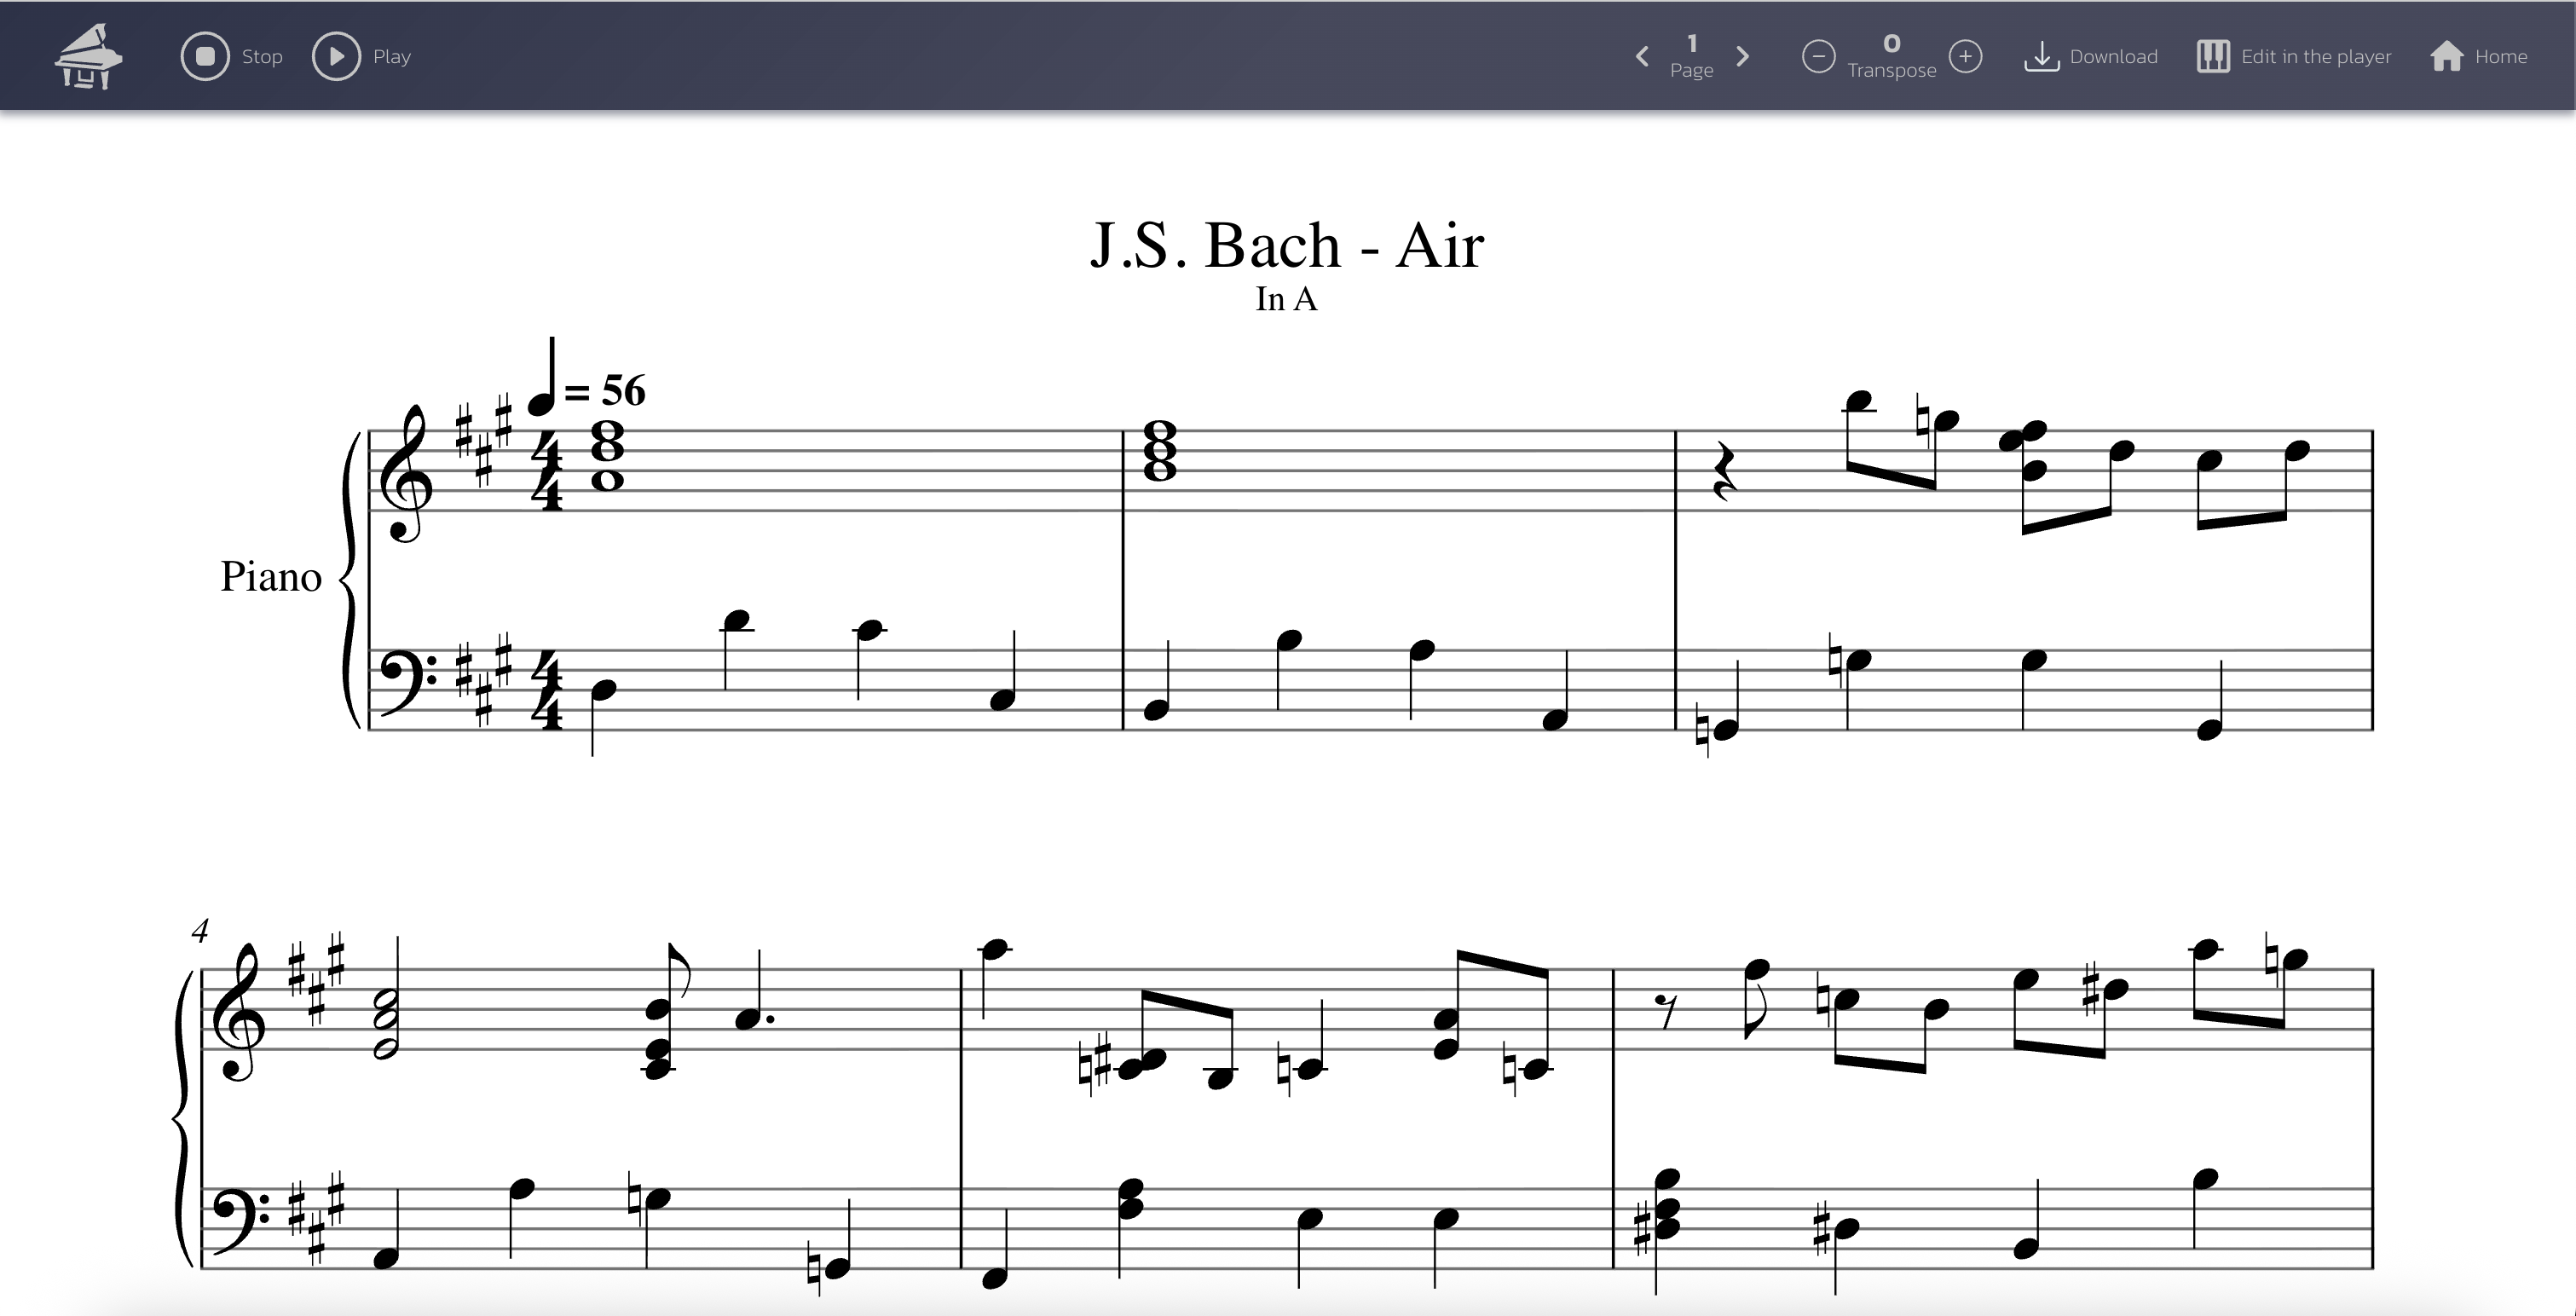The height and width of the screenshot is (1316, 2576).
Task: Click the Play text label
Action: point(392,57)
